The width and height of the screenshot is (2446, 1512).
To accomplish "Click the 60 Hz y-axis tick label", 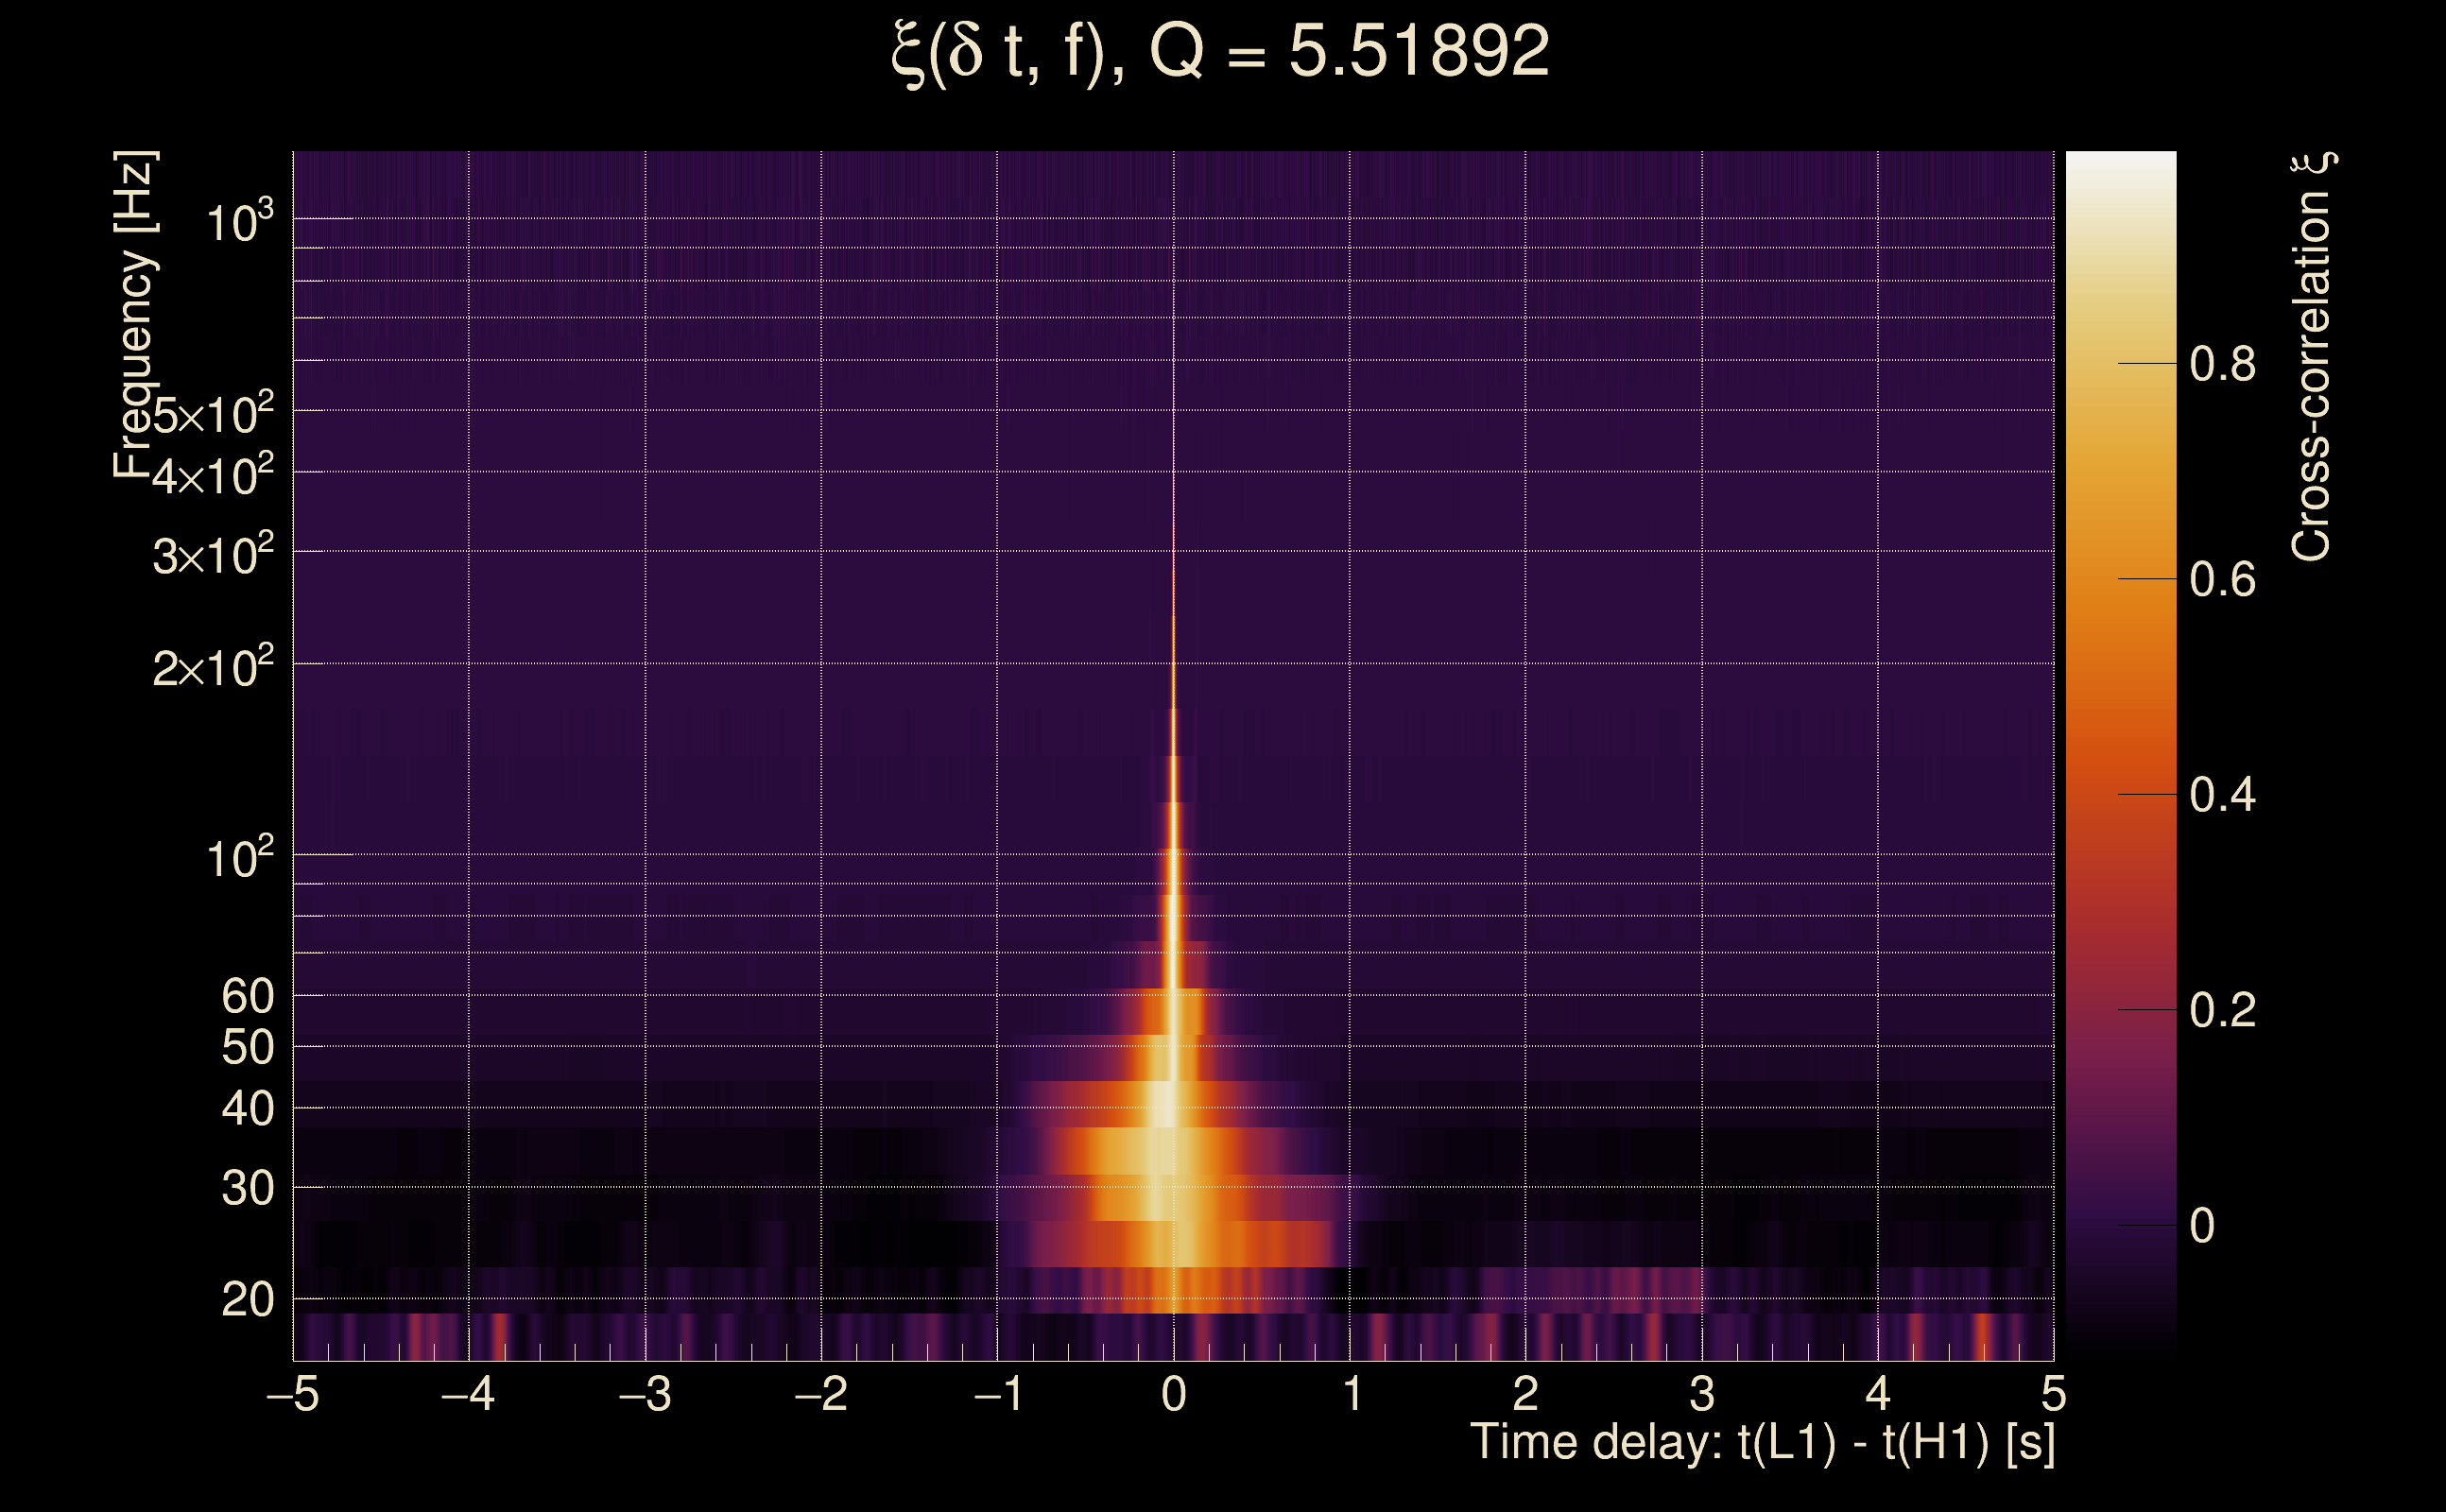I will pos(247,996).
